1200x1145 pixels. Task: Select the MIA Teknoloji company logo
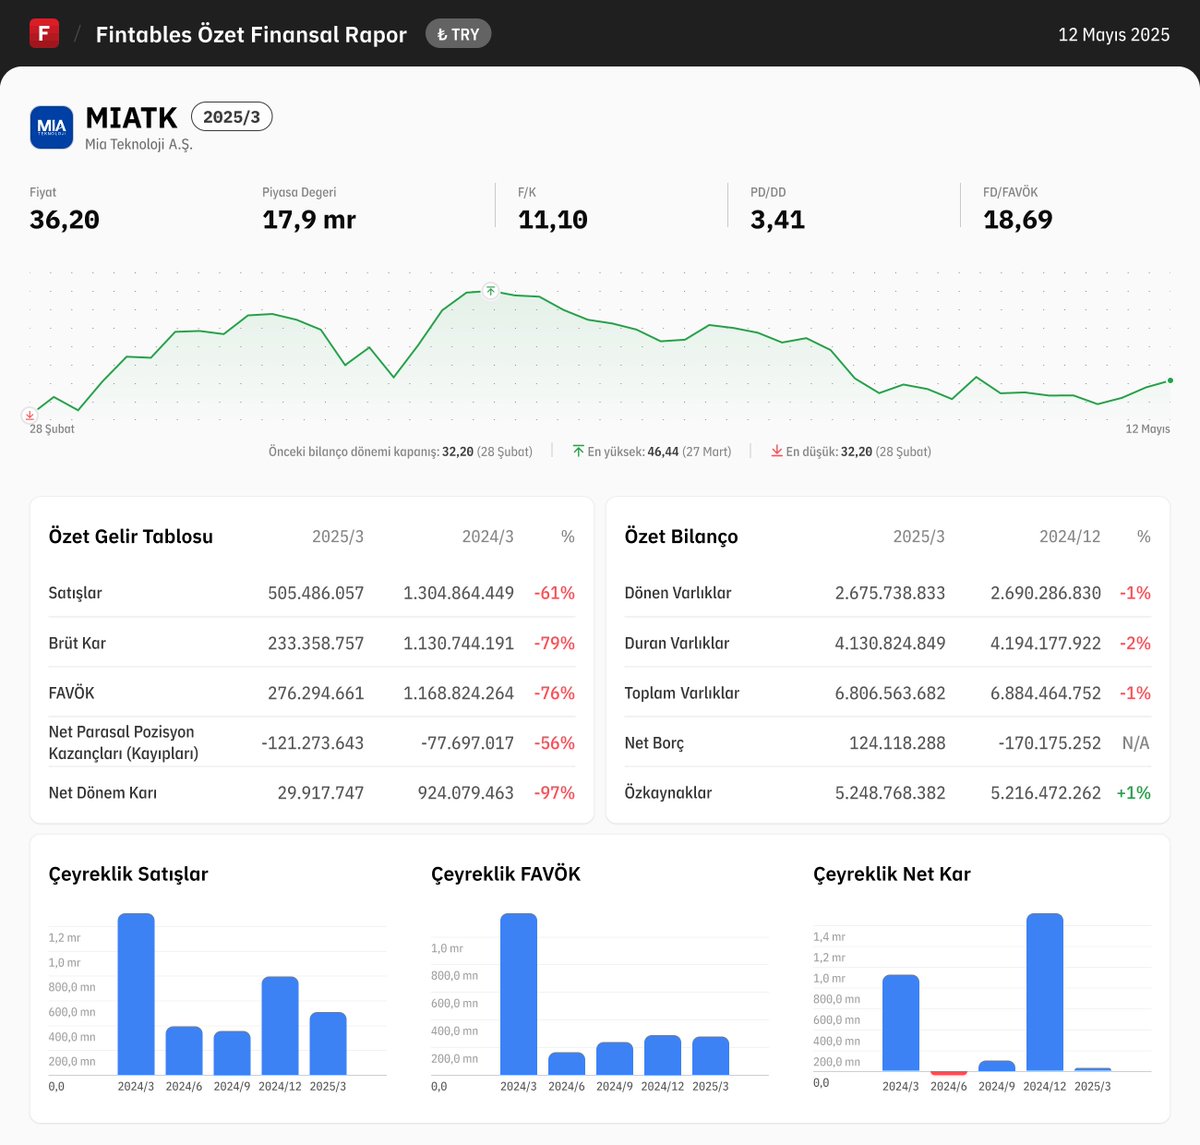tap(51, 127)
